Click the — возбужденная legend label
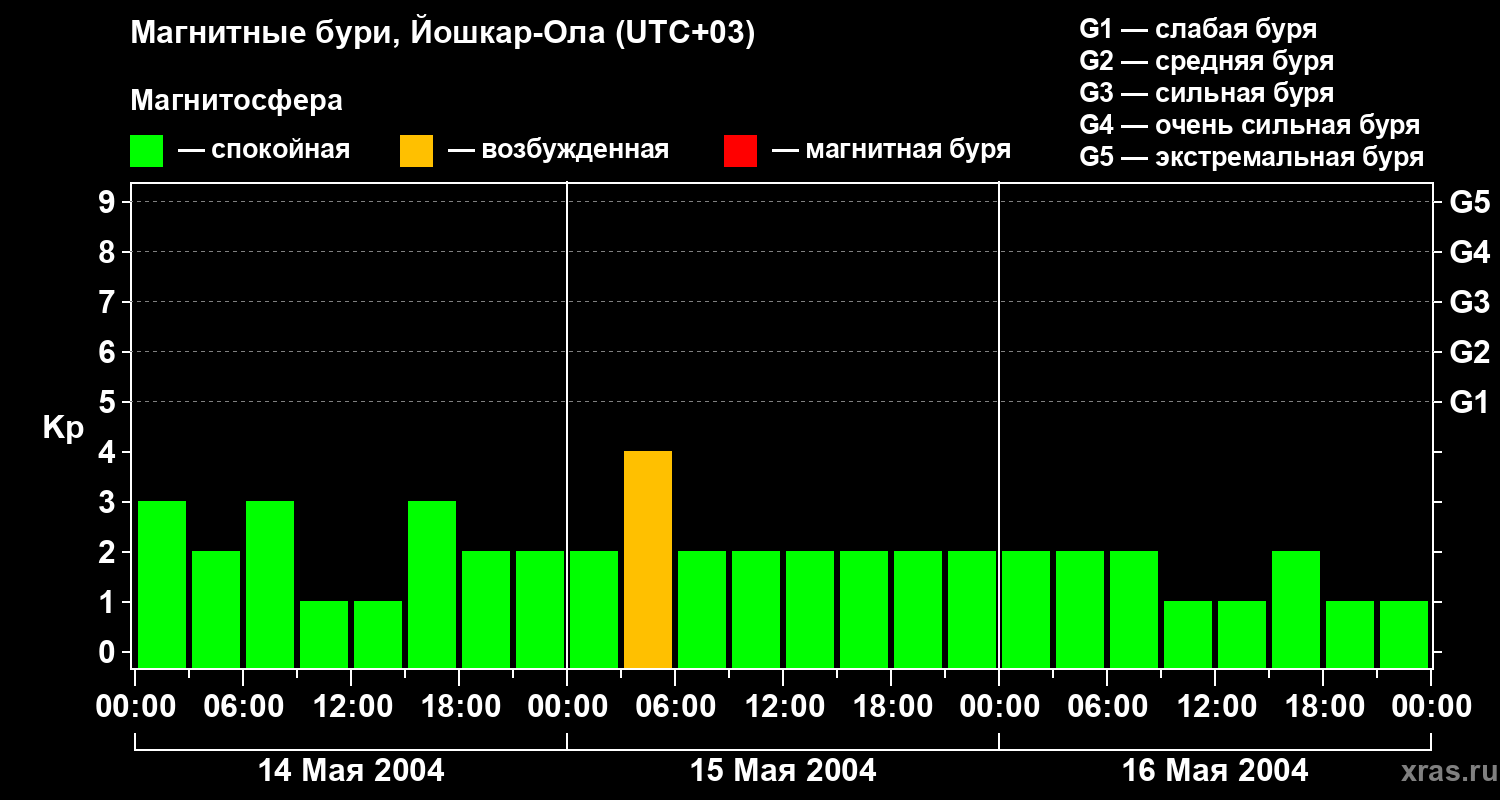 (558, 150)
